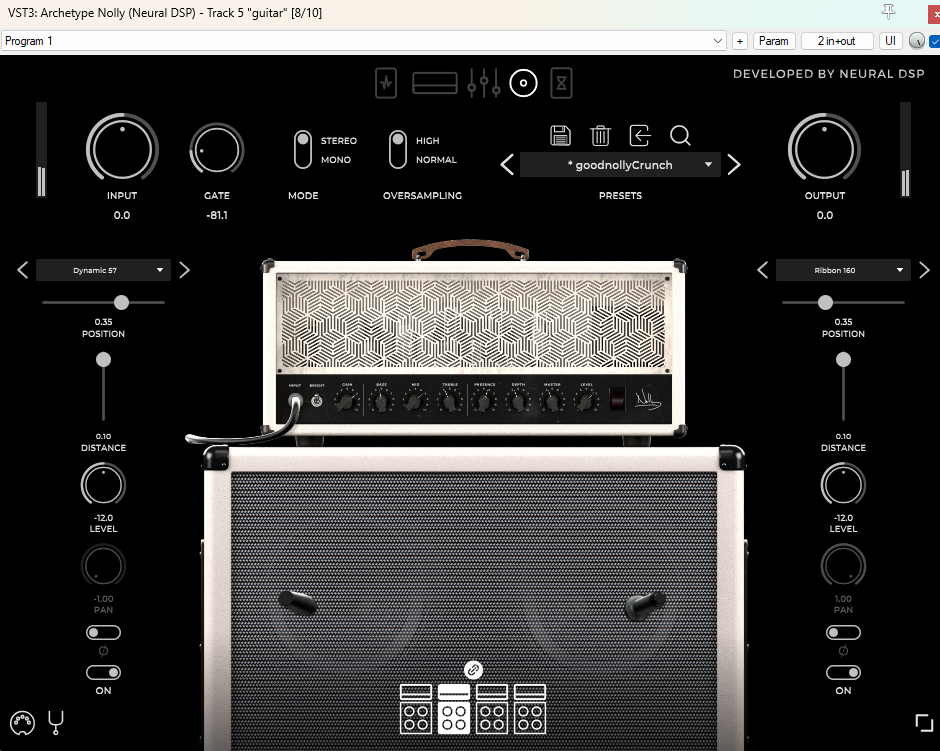The image size is (940, 751).
Task: Click the amp Gain knob
Action: coord(346,401)
